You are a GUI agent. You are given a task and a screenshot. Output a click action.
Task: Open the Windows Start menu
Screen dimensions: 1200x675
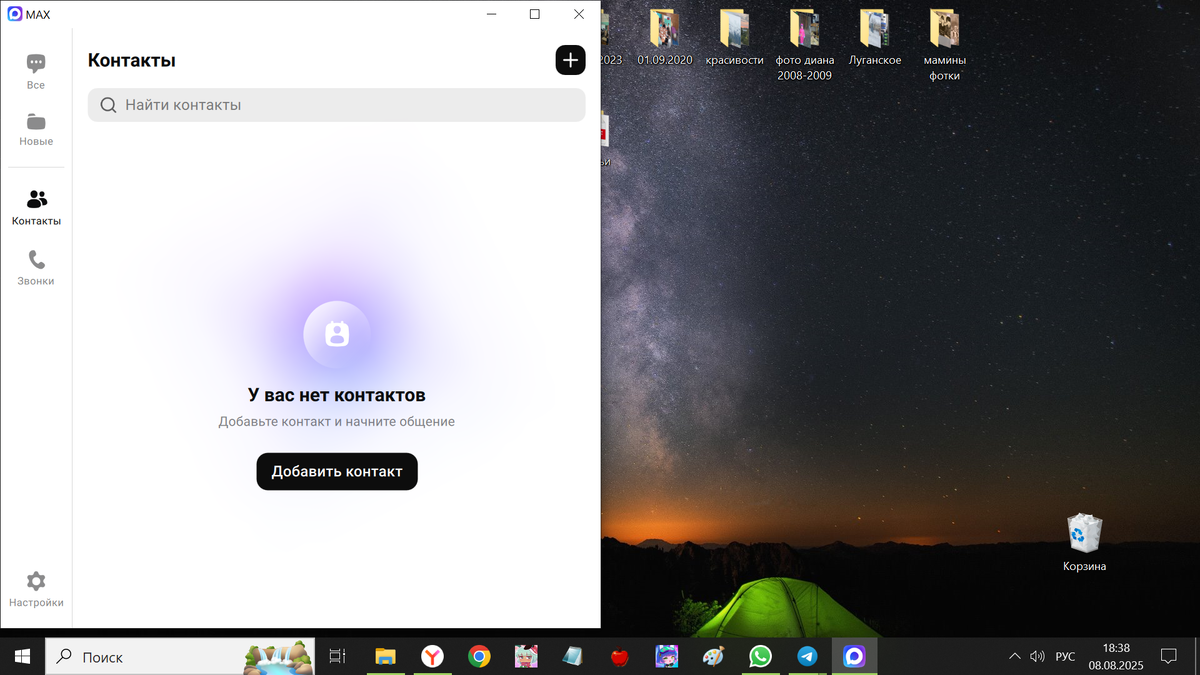[x=22, y=657]
